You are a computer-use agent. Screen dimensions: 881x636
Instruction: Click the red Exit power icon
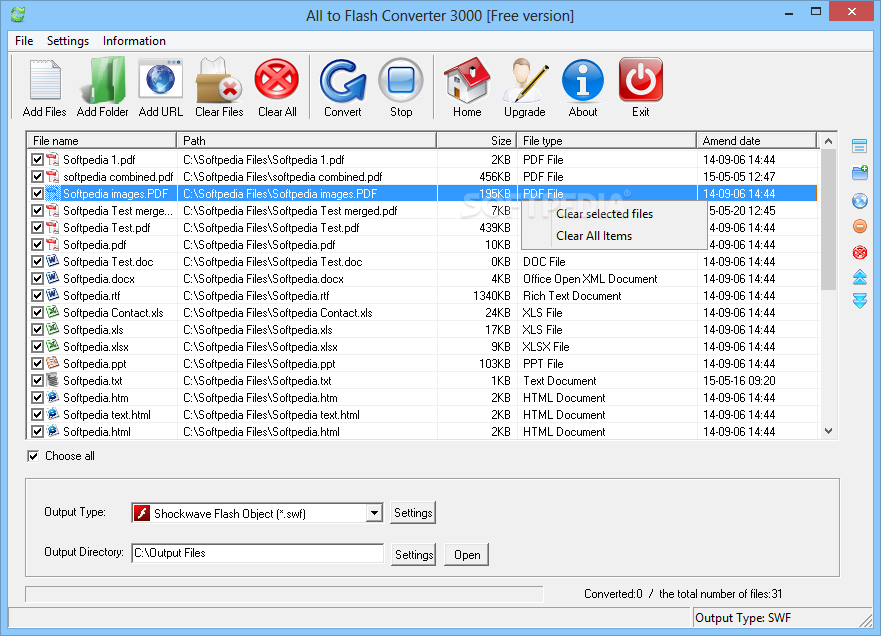641,80
